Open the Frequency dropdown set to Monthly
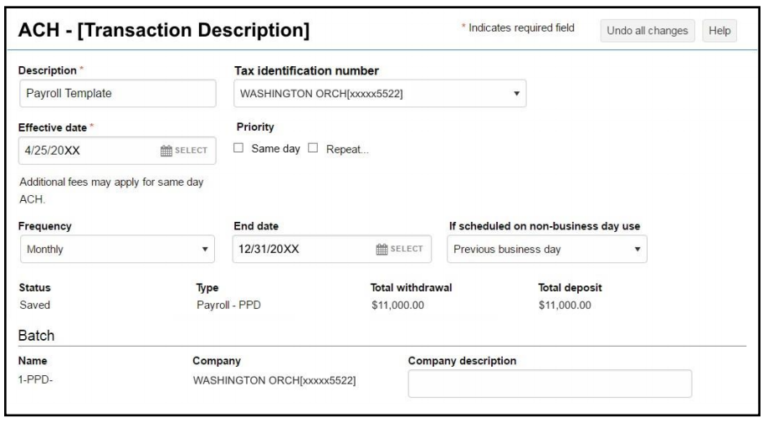This screenshot has height=422, width=768. (117, 248)
